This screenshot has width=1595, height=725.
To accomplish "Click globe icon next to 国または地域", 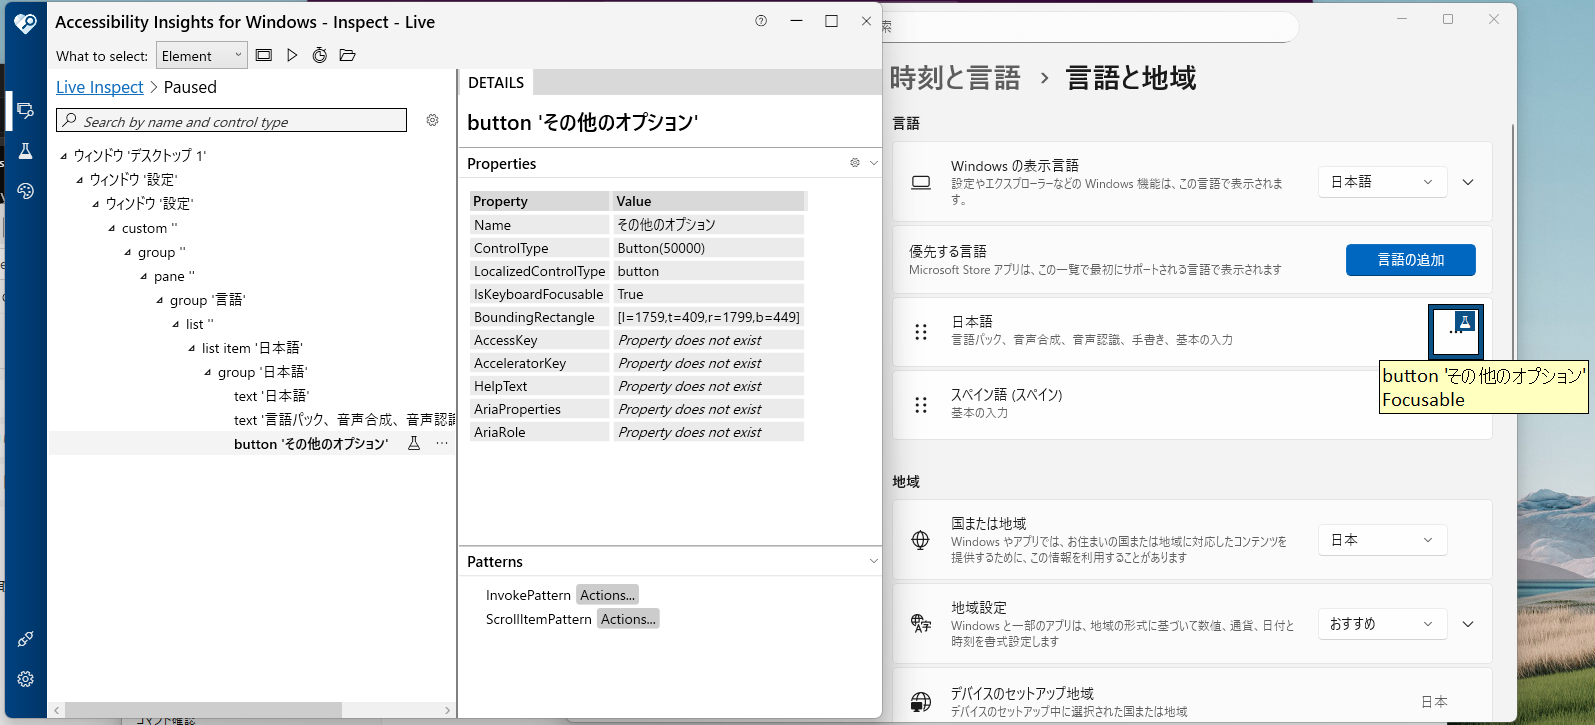I will click(921, 540).
